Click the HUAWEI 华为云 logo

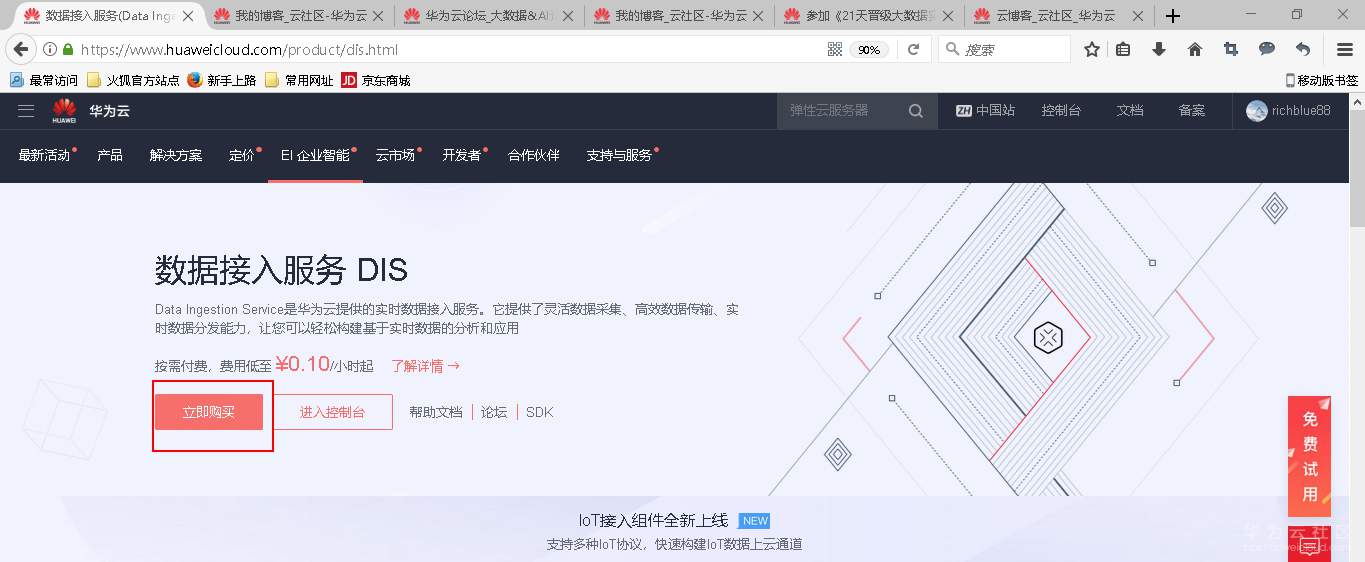point(91,110)
